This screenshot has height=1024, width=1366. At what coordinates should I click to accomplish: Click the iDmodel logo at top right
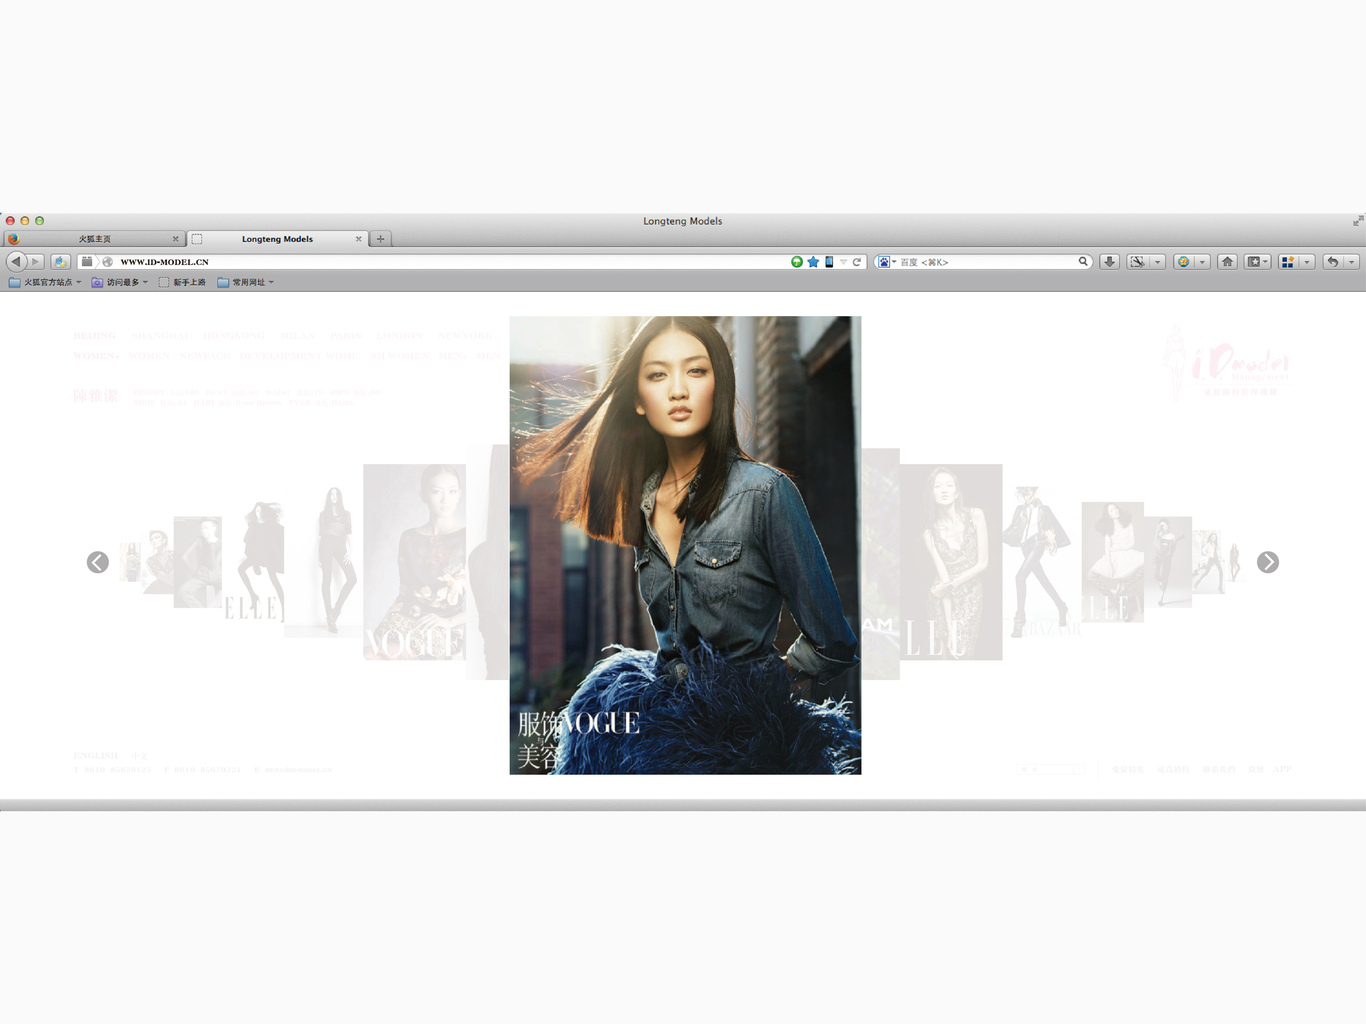click(1230, 362)
